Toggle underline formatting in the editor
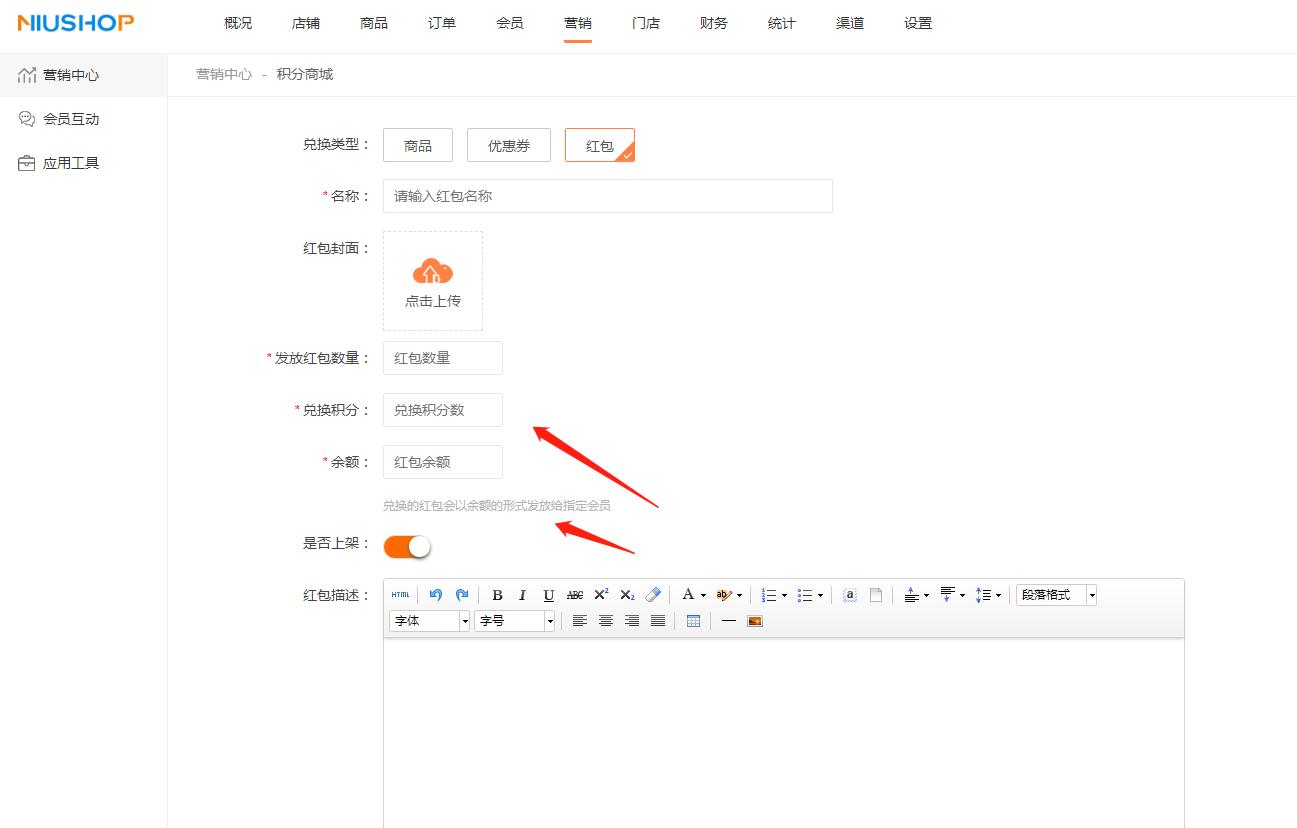This screenshot has height=828, width=1297. (x=548, y=595)
